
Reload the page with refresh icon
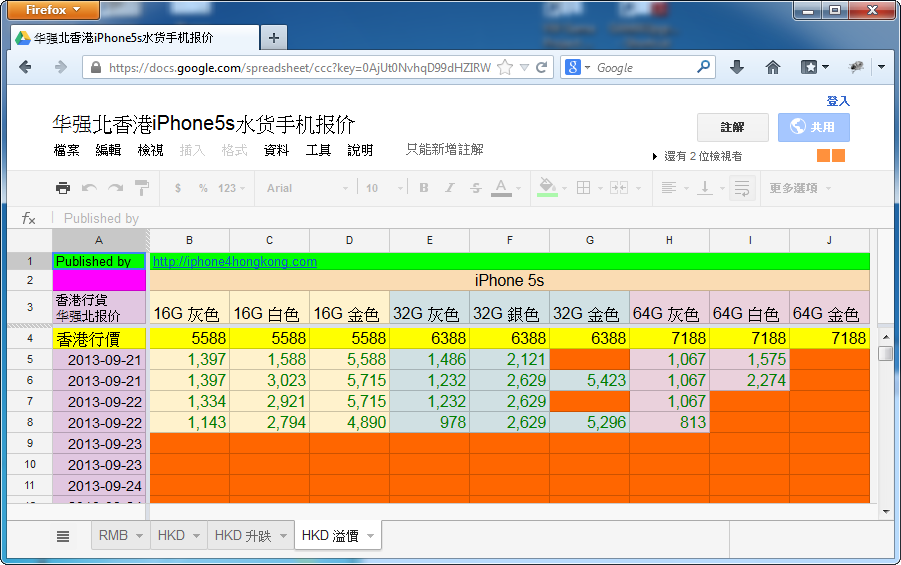click(541, 67)
